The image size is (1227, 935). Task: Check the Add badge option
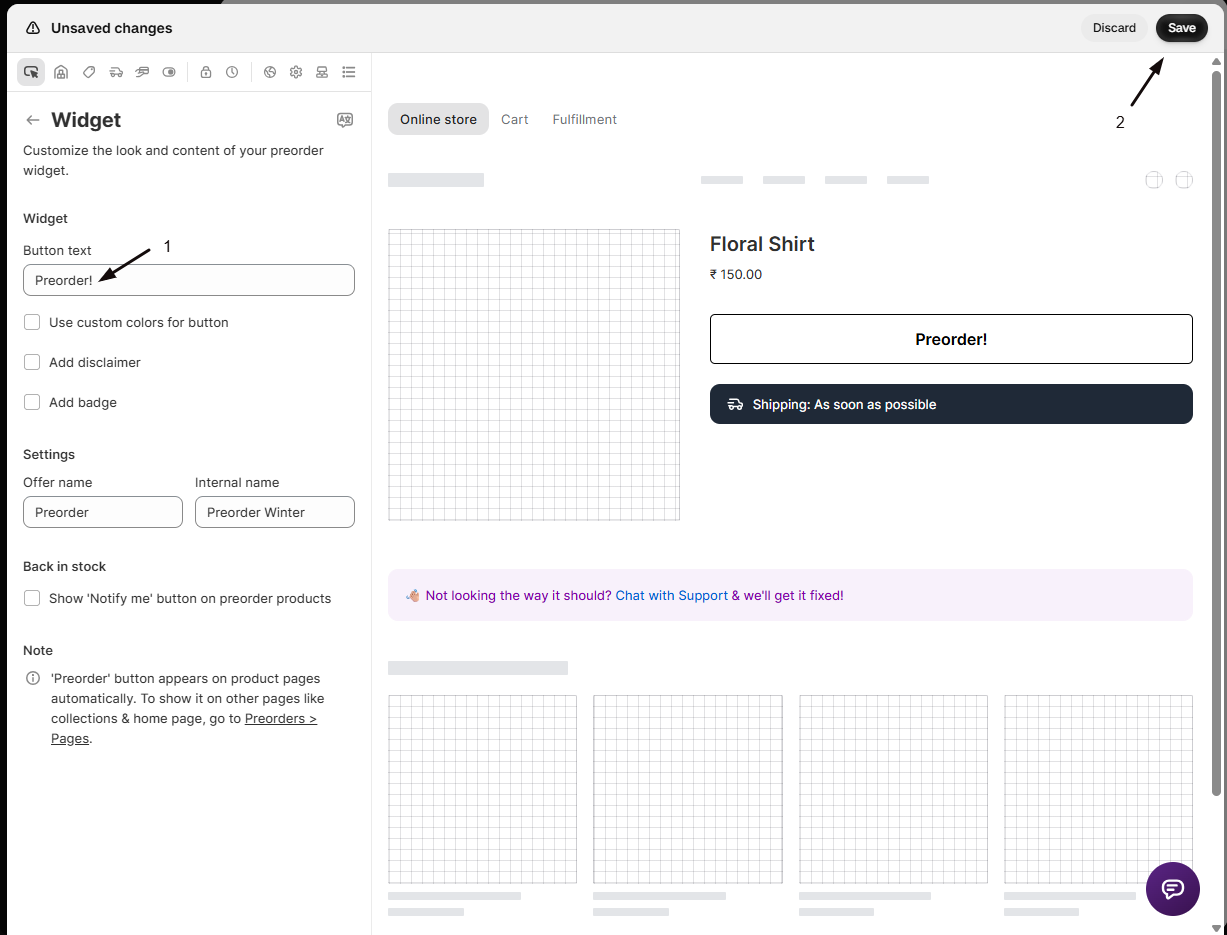pos(32,402)
